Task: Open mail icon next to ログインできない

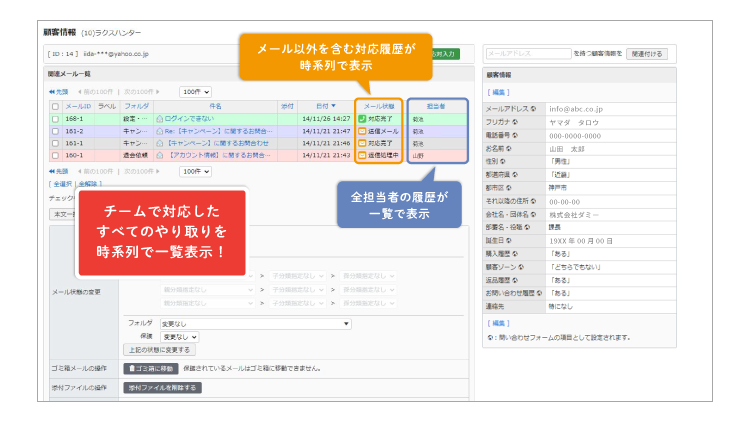Action: coord(160,119)
